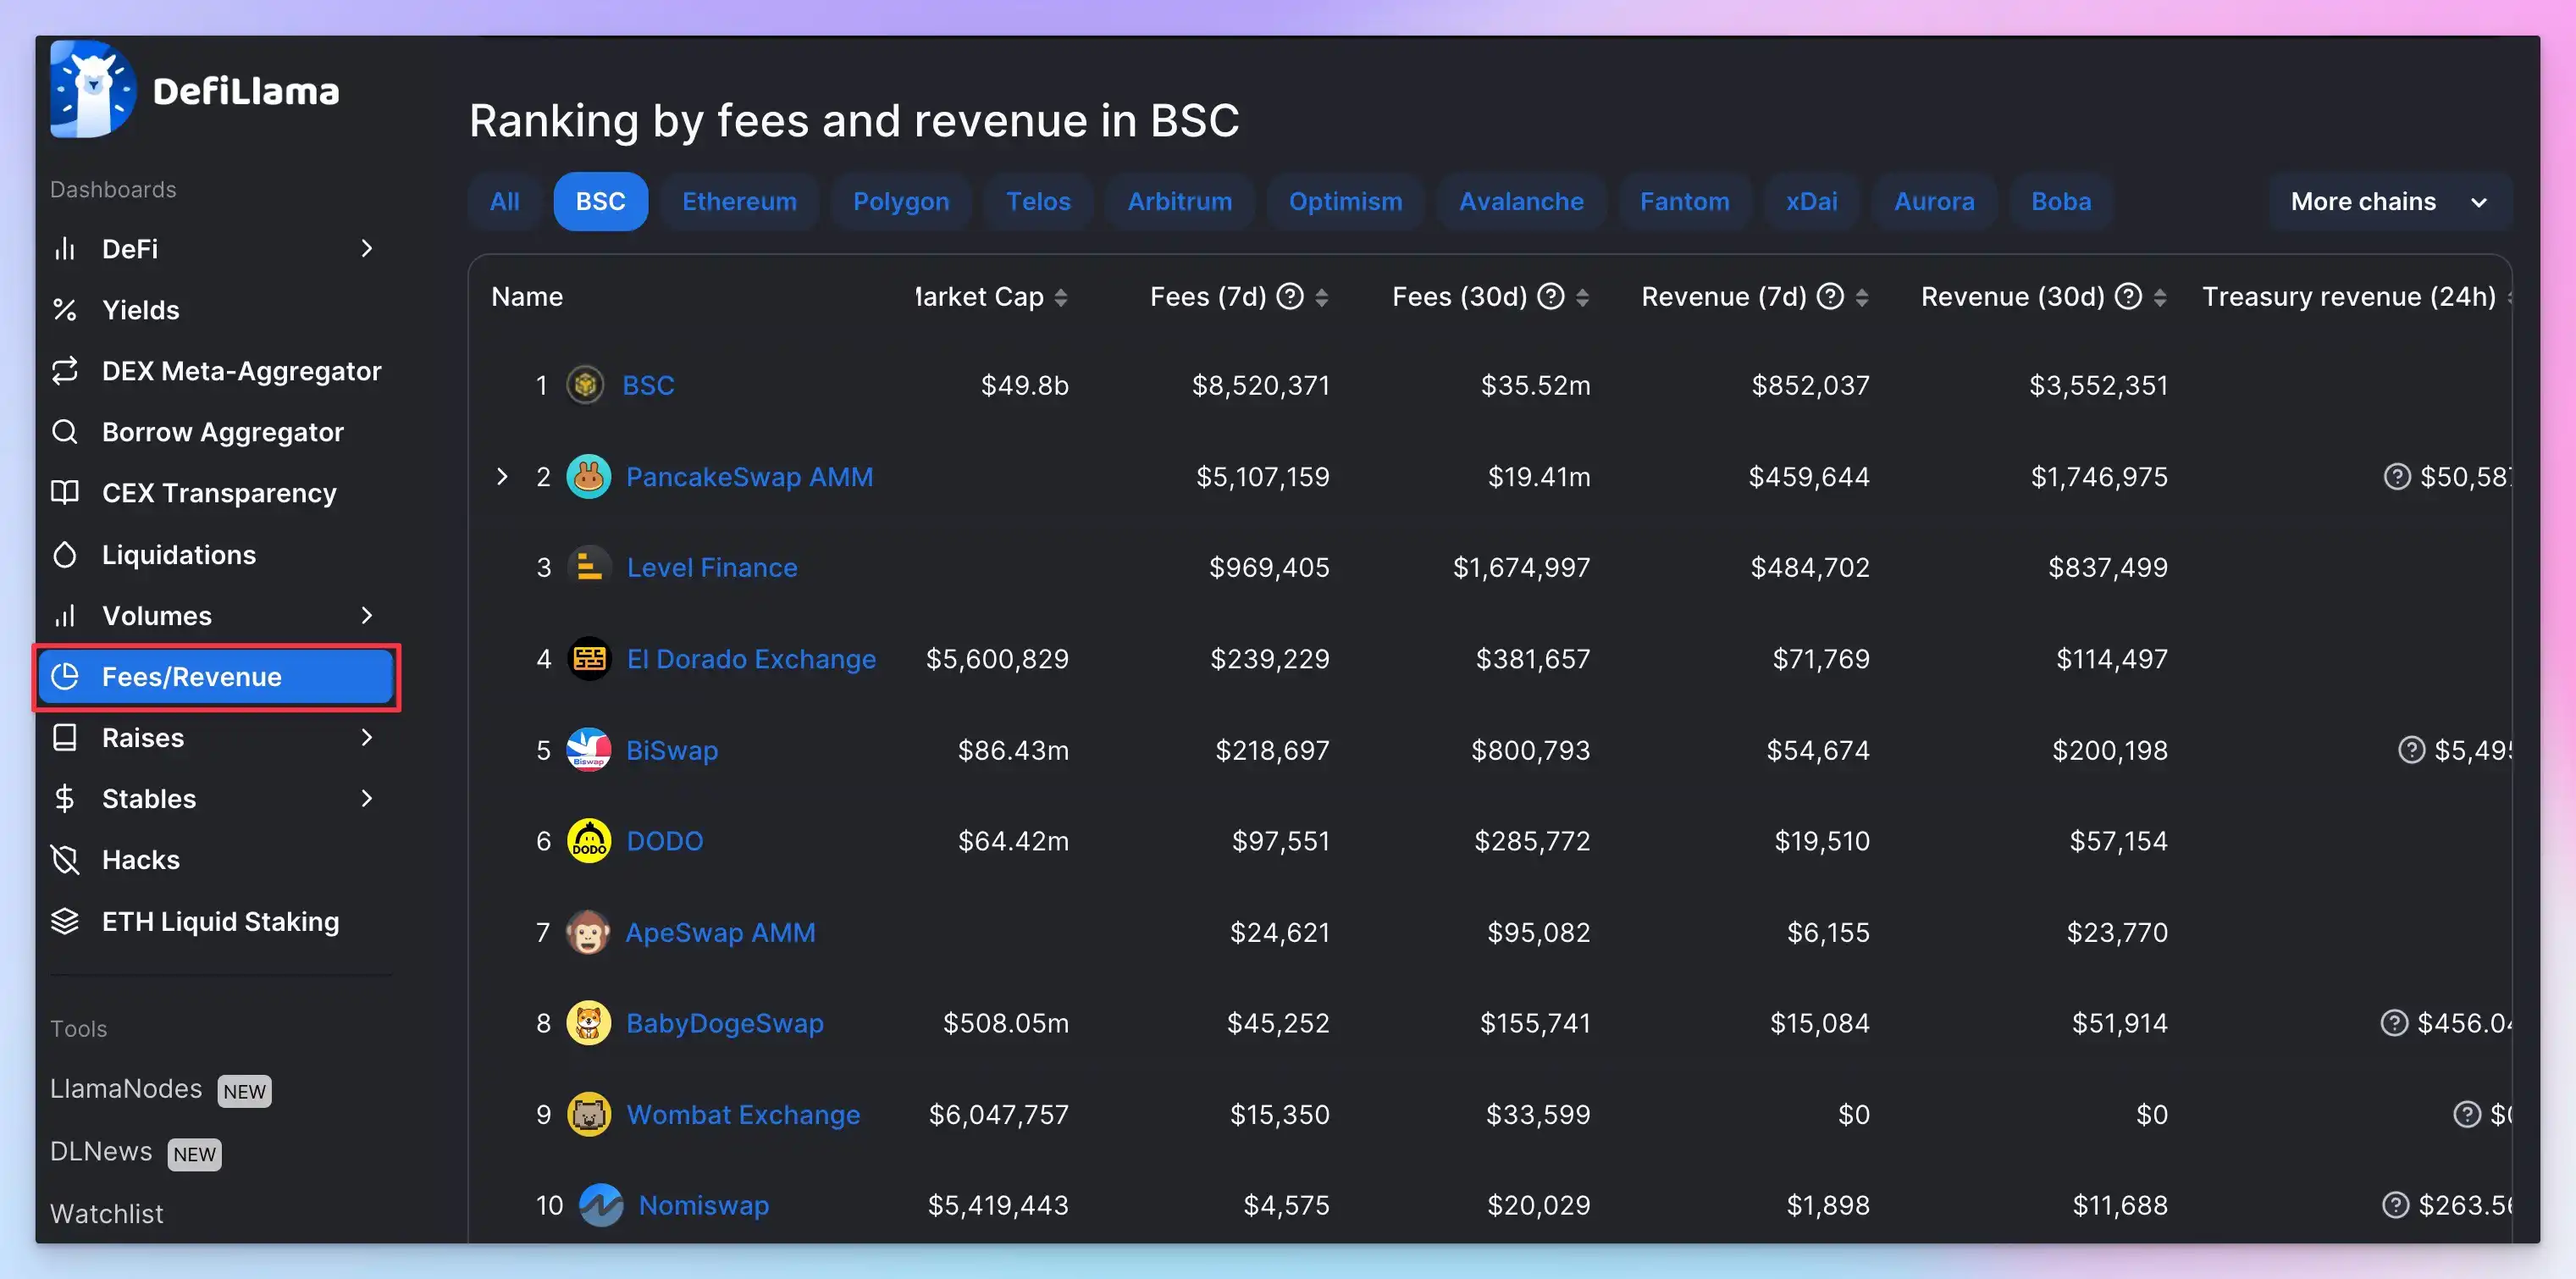Click the Revenue (30d) help question icon
This screenshot has width=2576, height=1279.
(2128, 296)
